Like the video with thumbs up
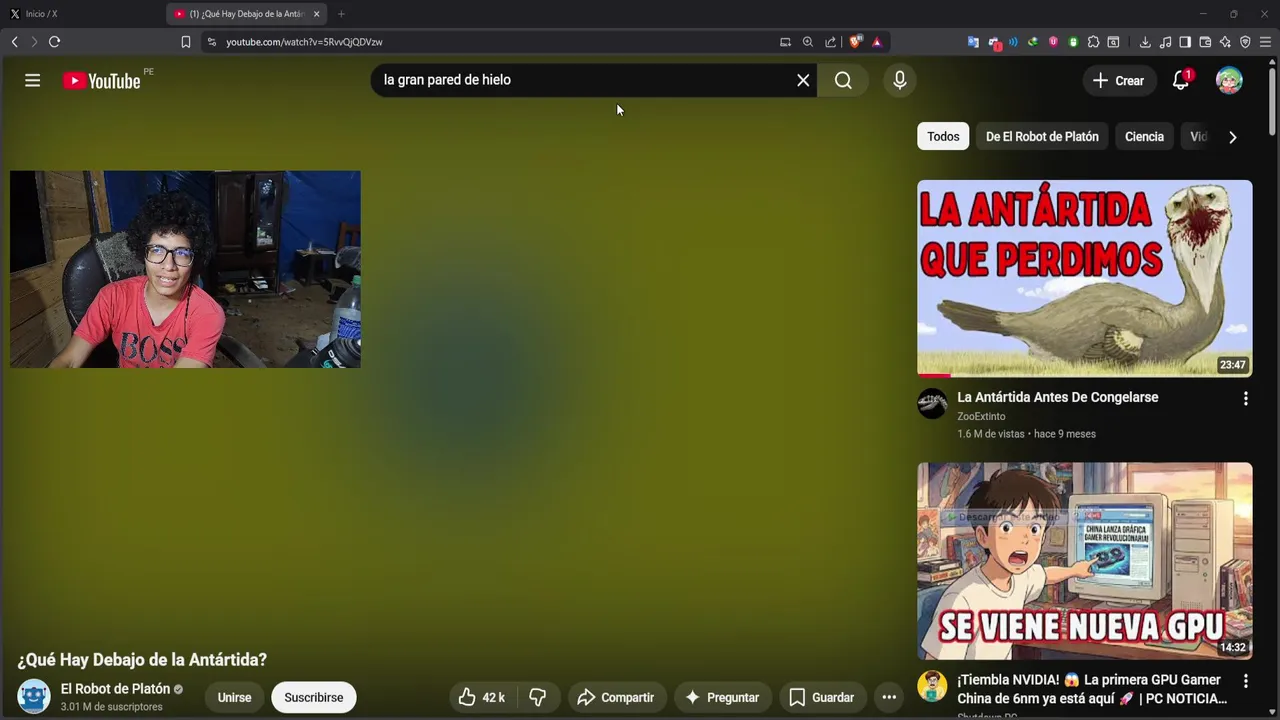This screenshot has height=720, width=1280. coord(482,697)
